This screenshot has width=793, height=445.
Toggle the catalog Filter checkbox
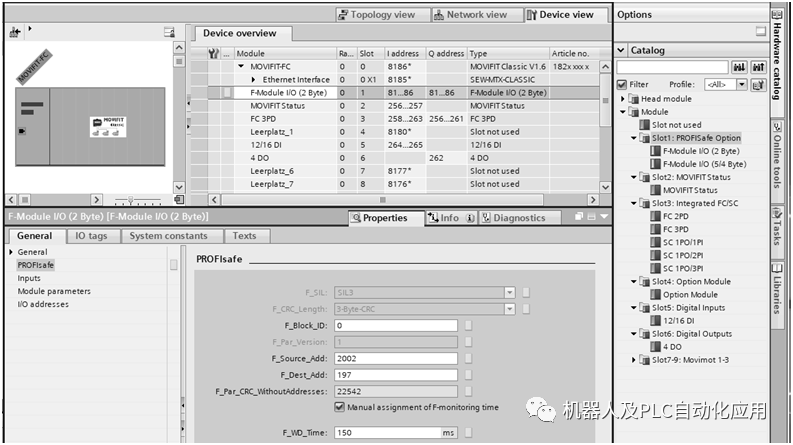coord(622,84)
